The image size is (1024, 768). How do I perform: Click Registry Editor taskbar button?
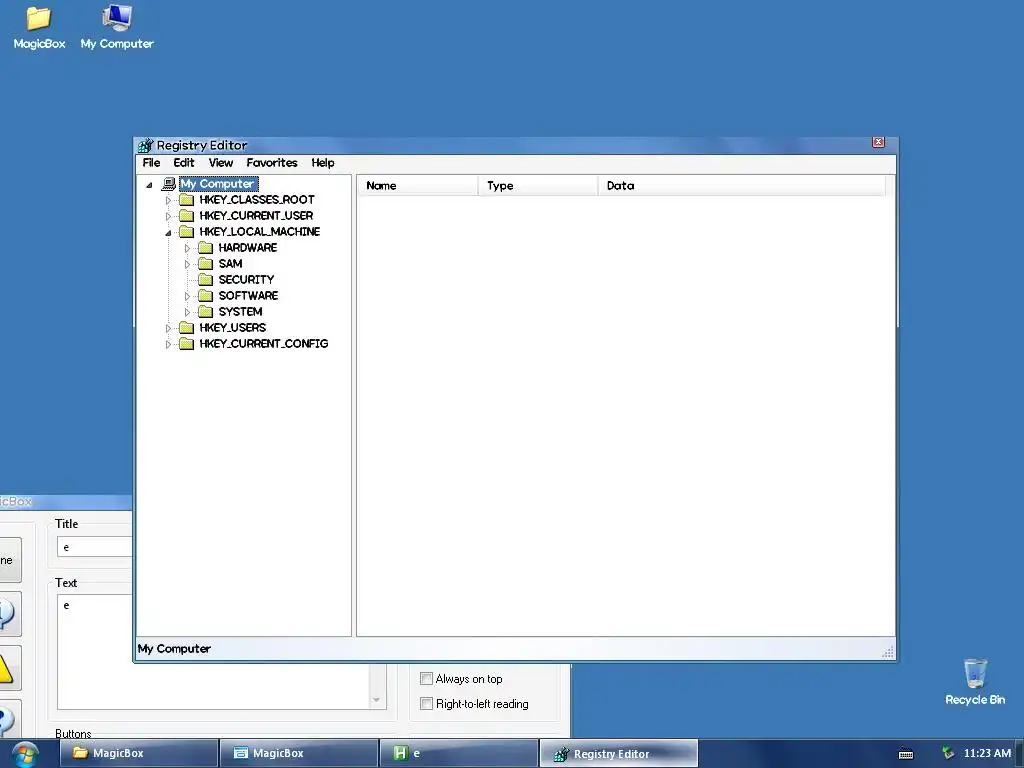618,754
